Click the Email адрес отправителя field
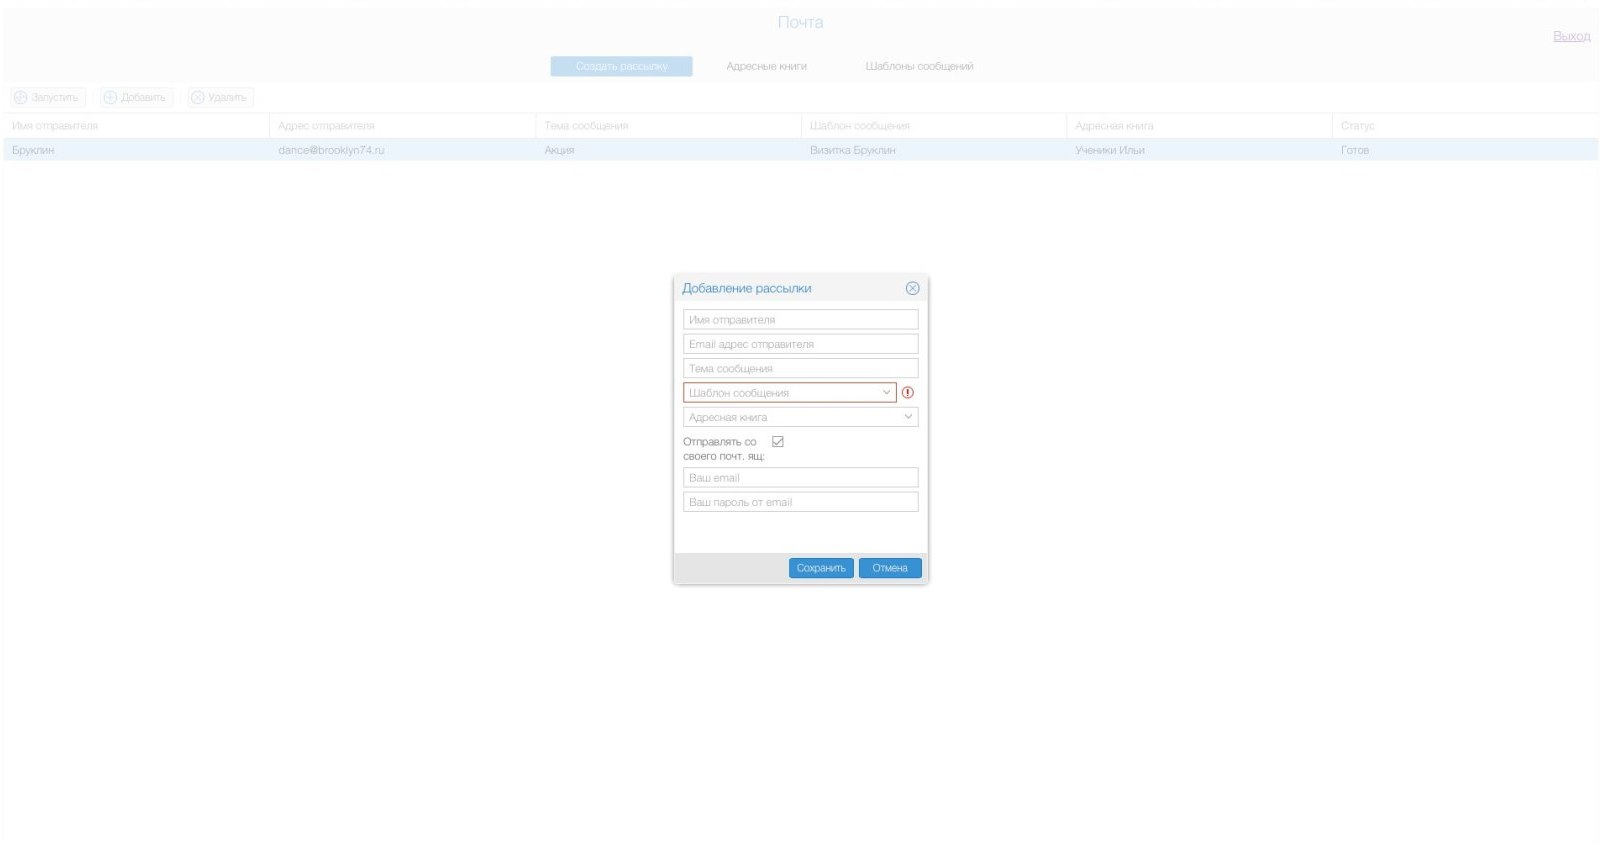 800,344
